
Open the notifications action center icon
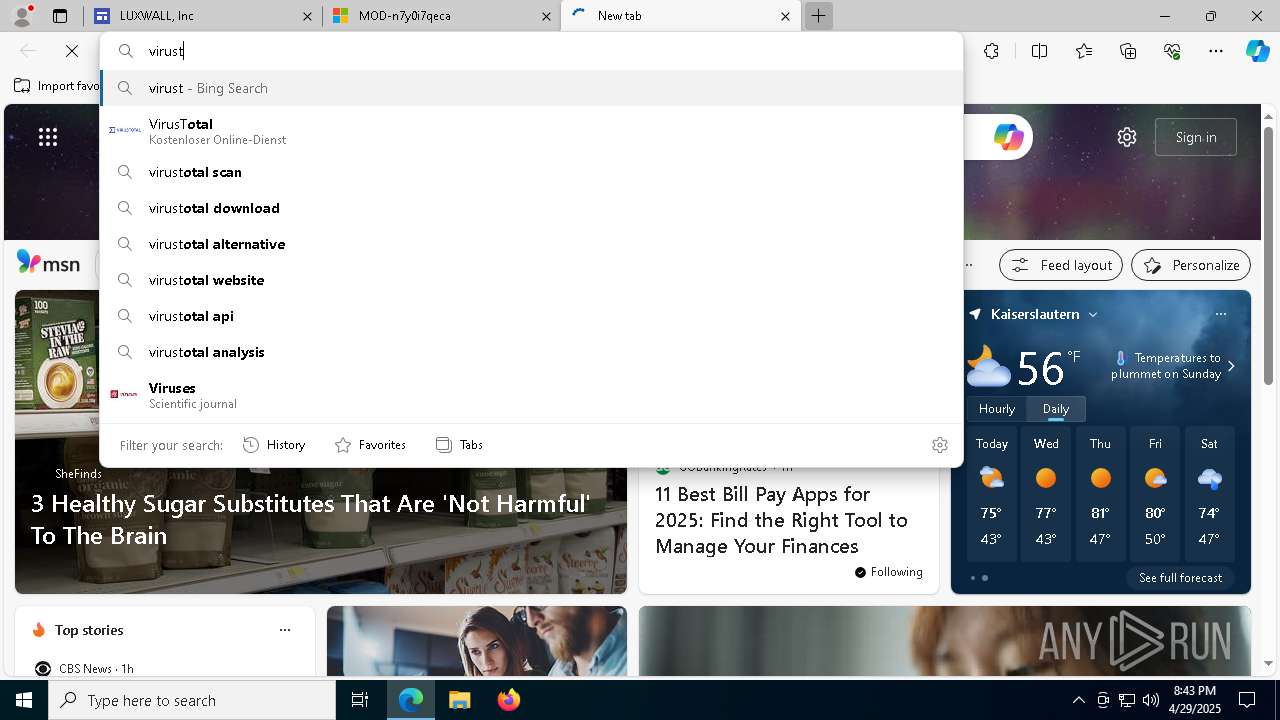pos(1247,700)
